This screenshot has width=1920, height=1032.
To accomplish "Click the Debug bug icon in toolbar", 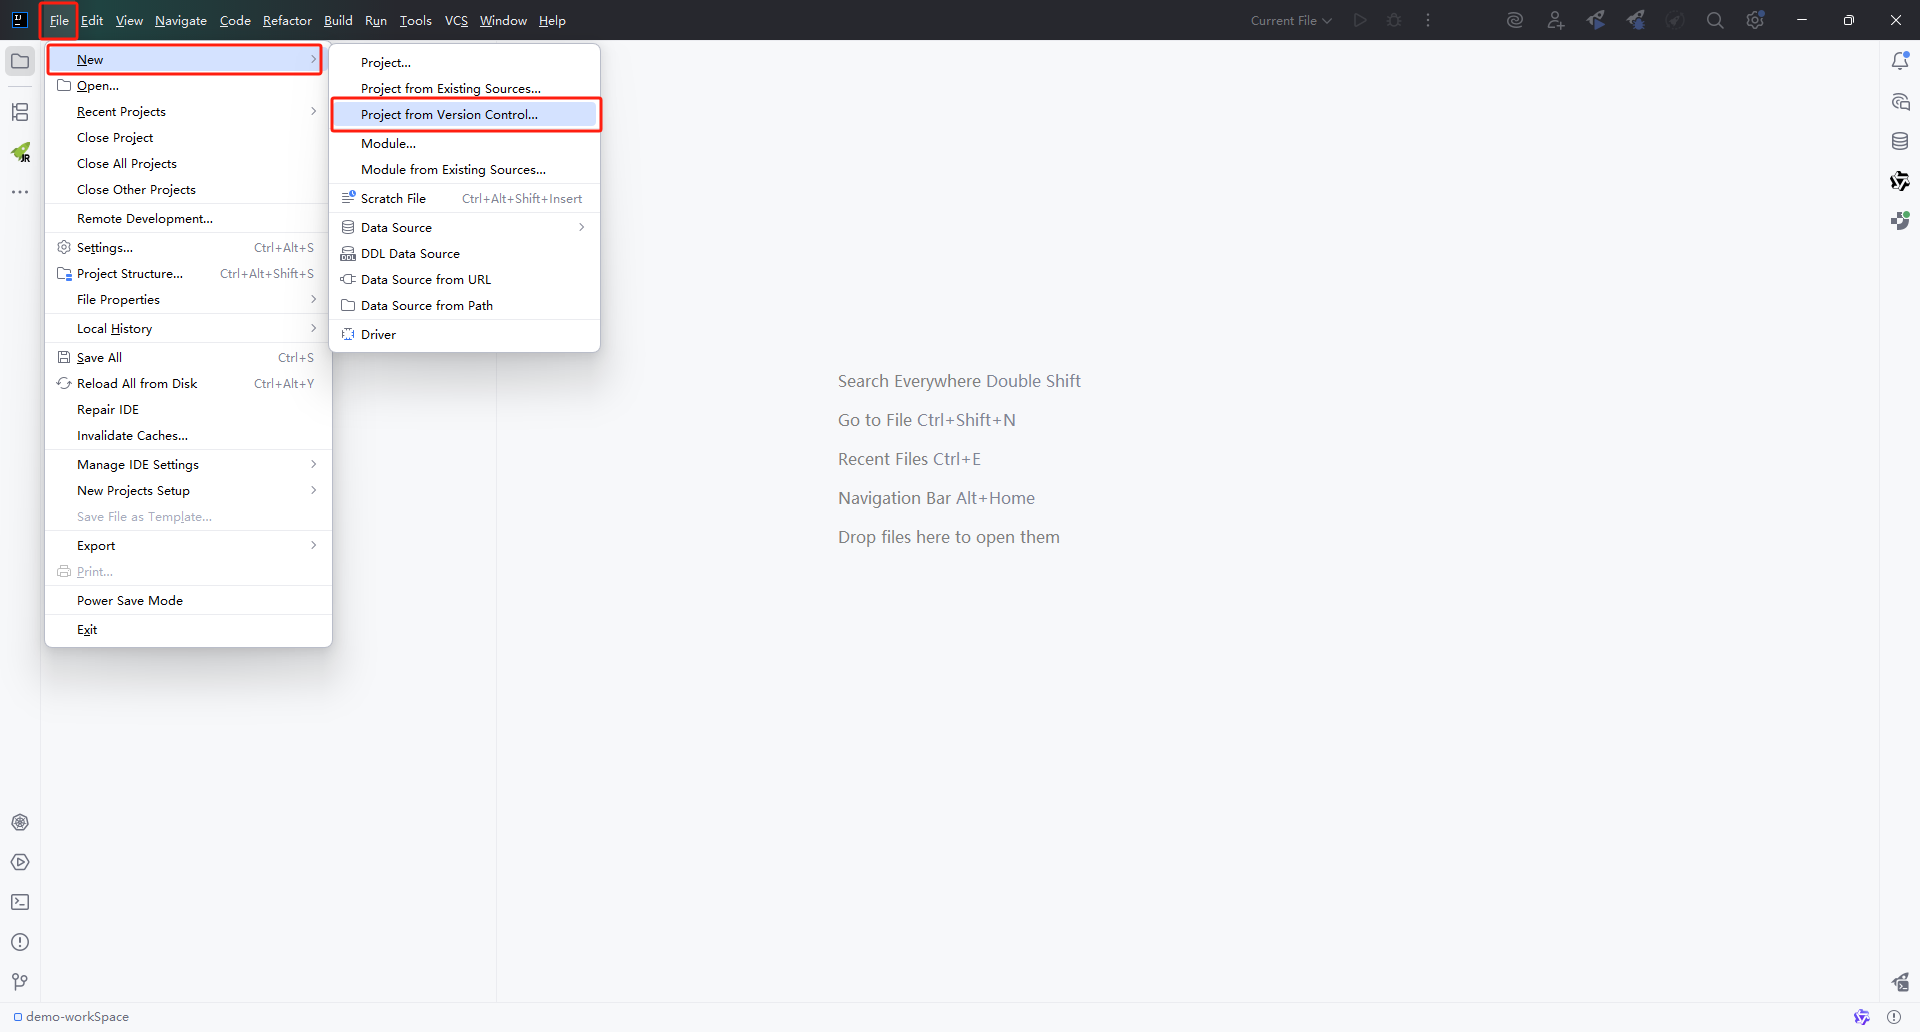I will coord(1394,20).
